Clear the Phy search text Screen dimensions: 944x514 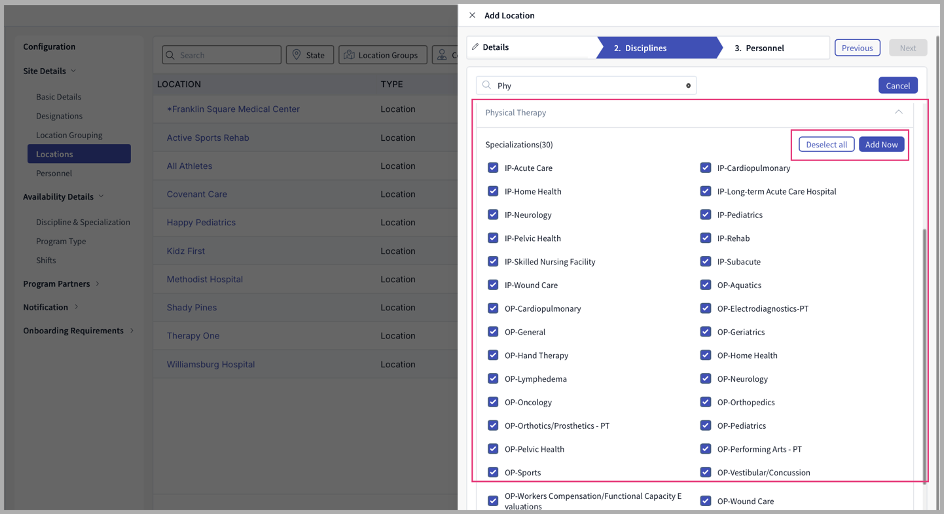688,86
